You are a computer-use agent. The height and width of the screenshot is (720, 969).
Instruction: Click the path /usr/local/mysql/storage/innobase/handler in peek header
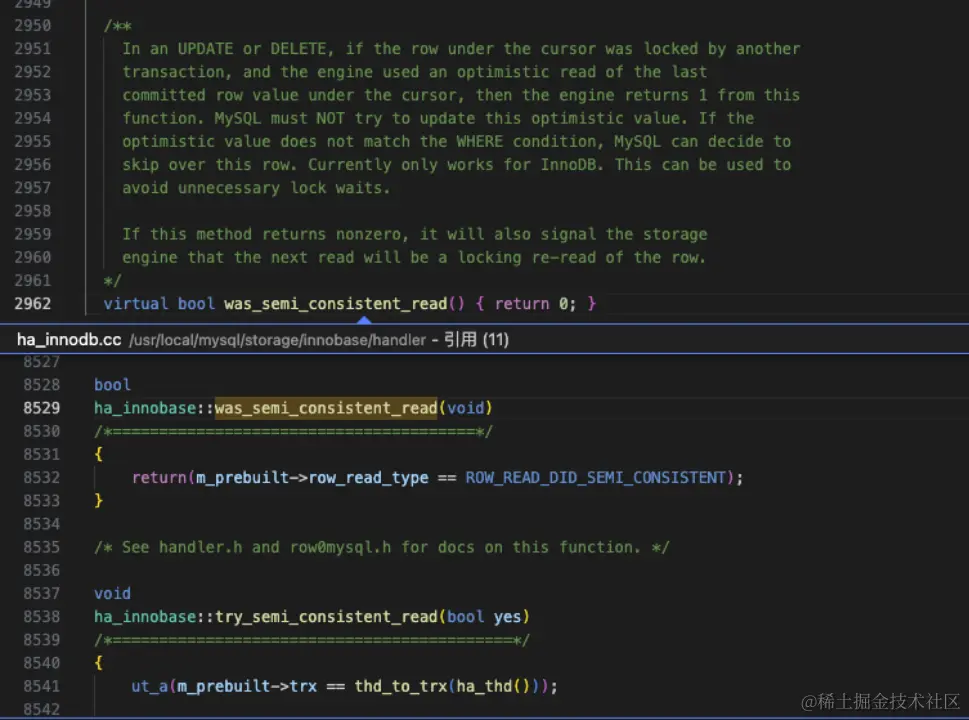[277, 340]
